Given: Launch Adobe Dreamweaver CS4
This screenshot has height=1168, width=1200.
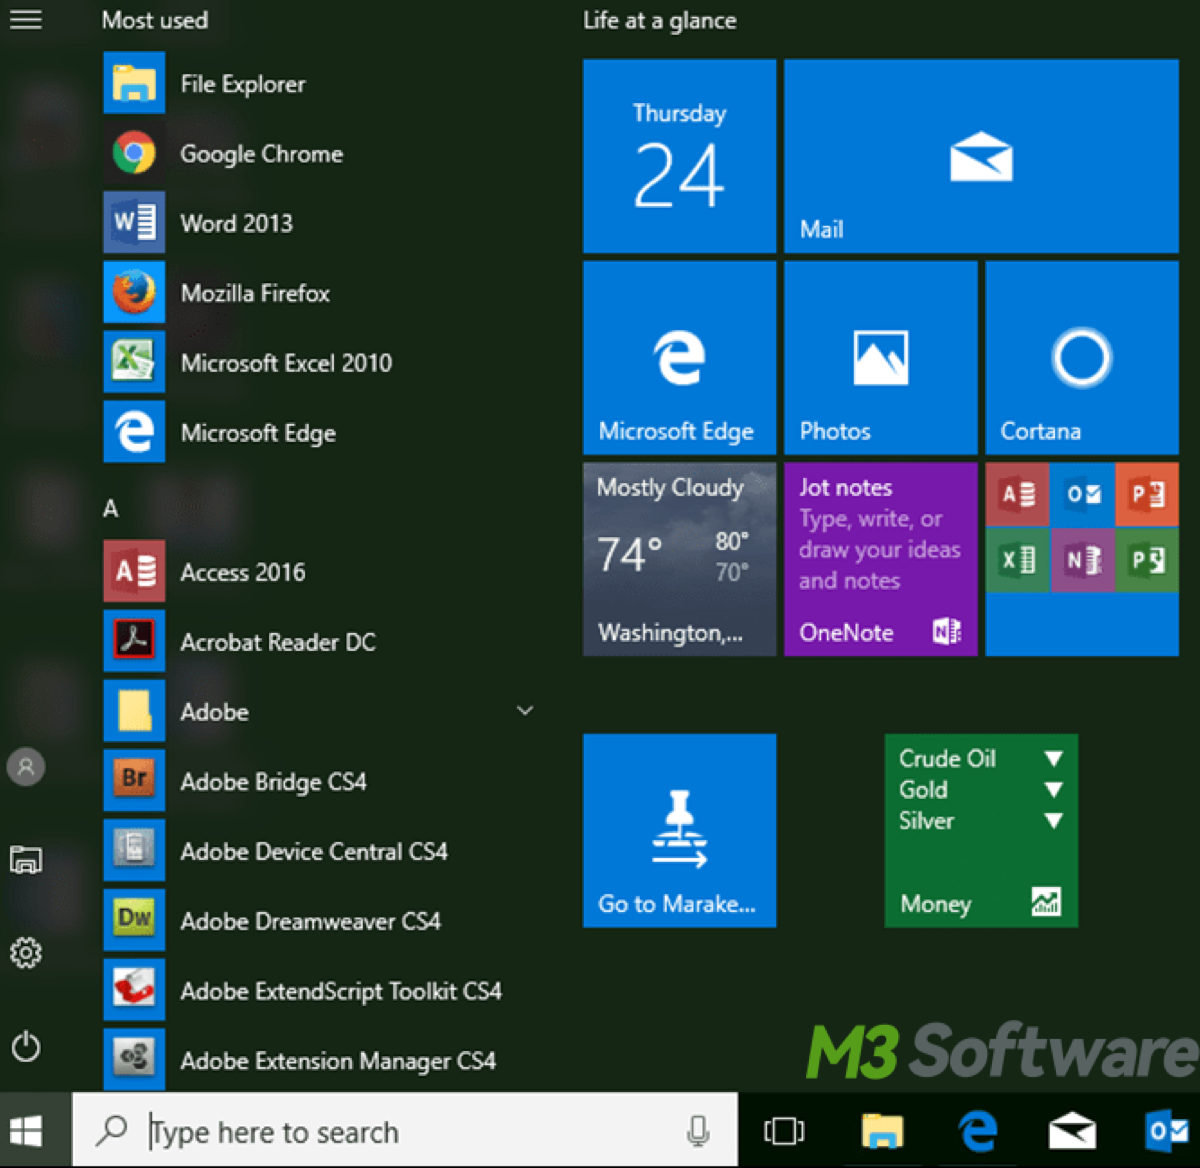Looking at the screenshot, I should pyautogui.click(x=320, y=921).
